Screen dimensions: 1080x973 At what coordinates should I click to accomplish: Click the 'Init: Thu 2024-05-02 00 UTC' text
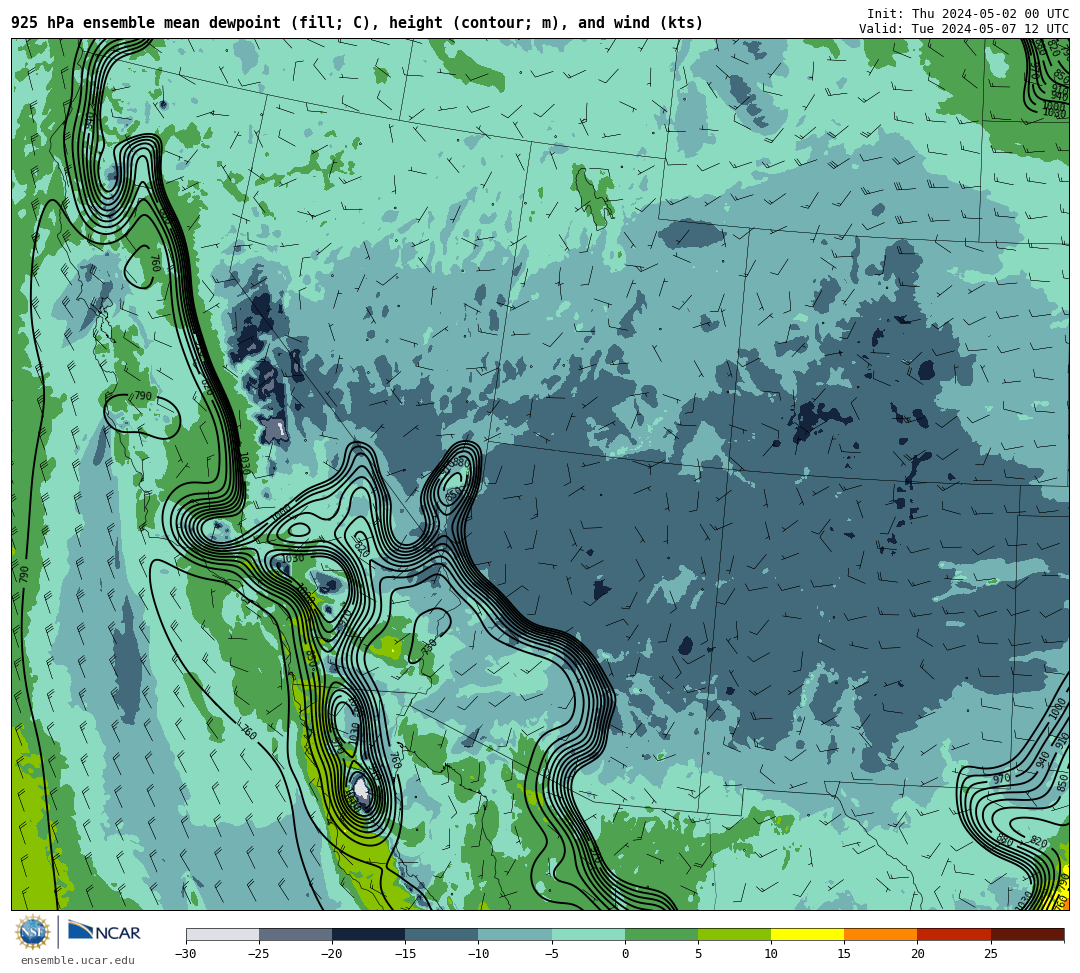click(968, 14)
